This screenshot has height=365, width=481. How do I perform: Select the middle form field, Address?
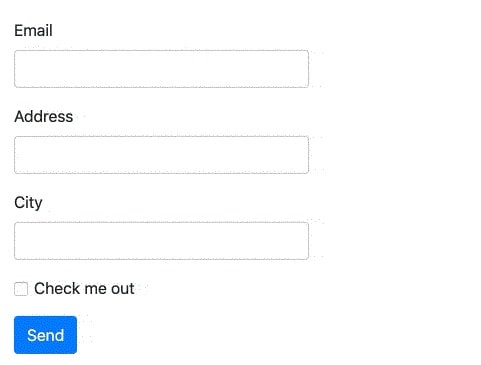click(x=161, y=155)
